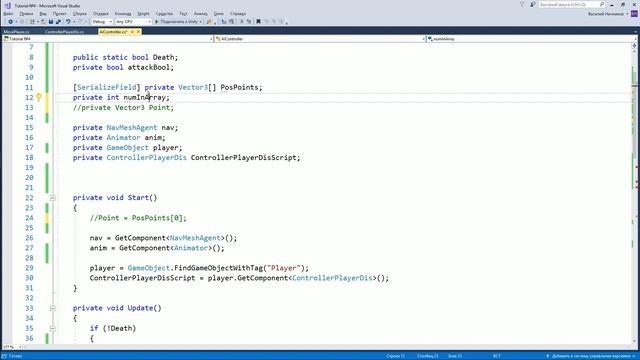
Task: Open the Проект menu
Action: pos(60,13)
